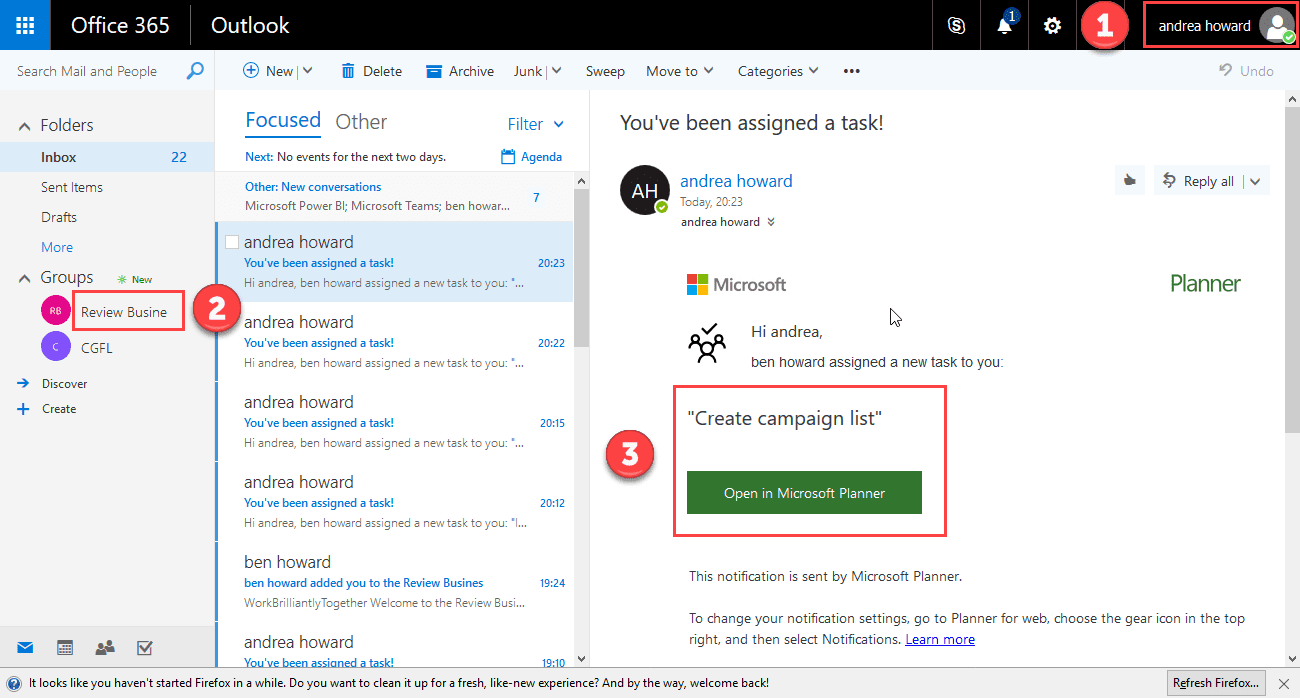1300x698 pixels.
Task: Click the search magnifier icon
Action: 196,71
